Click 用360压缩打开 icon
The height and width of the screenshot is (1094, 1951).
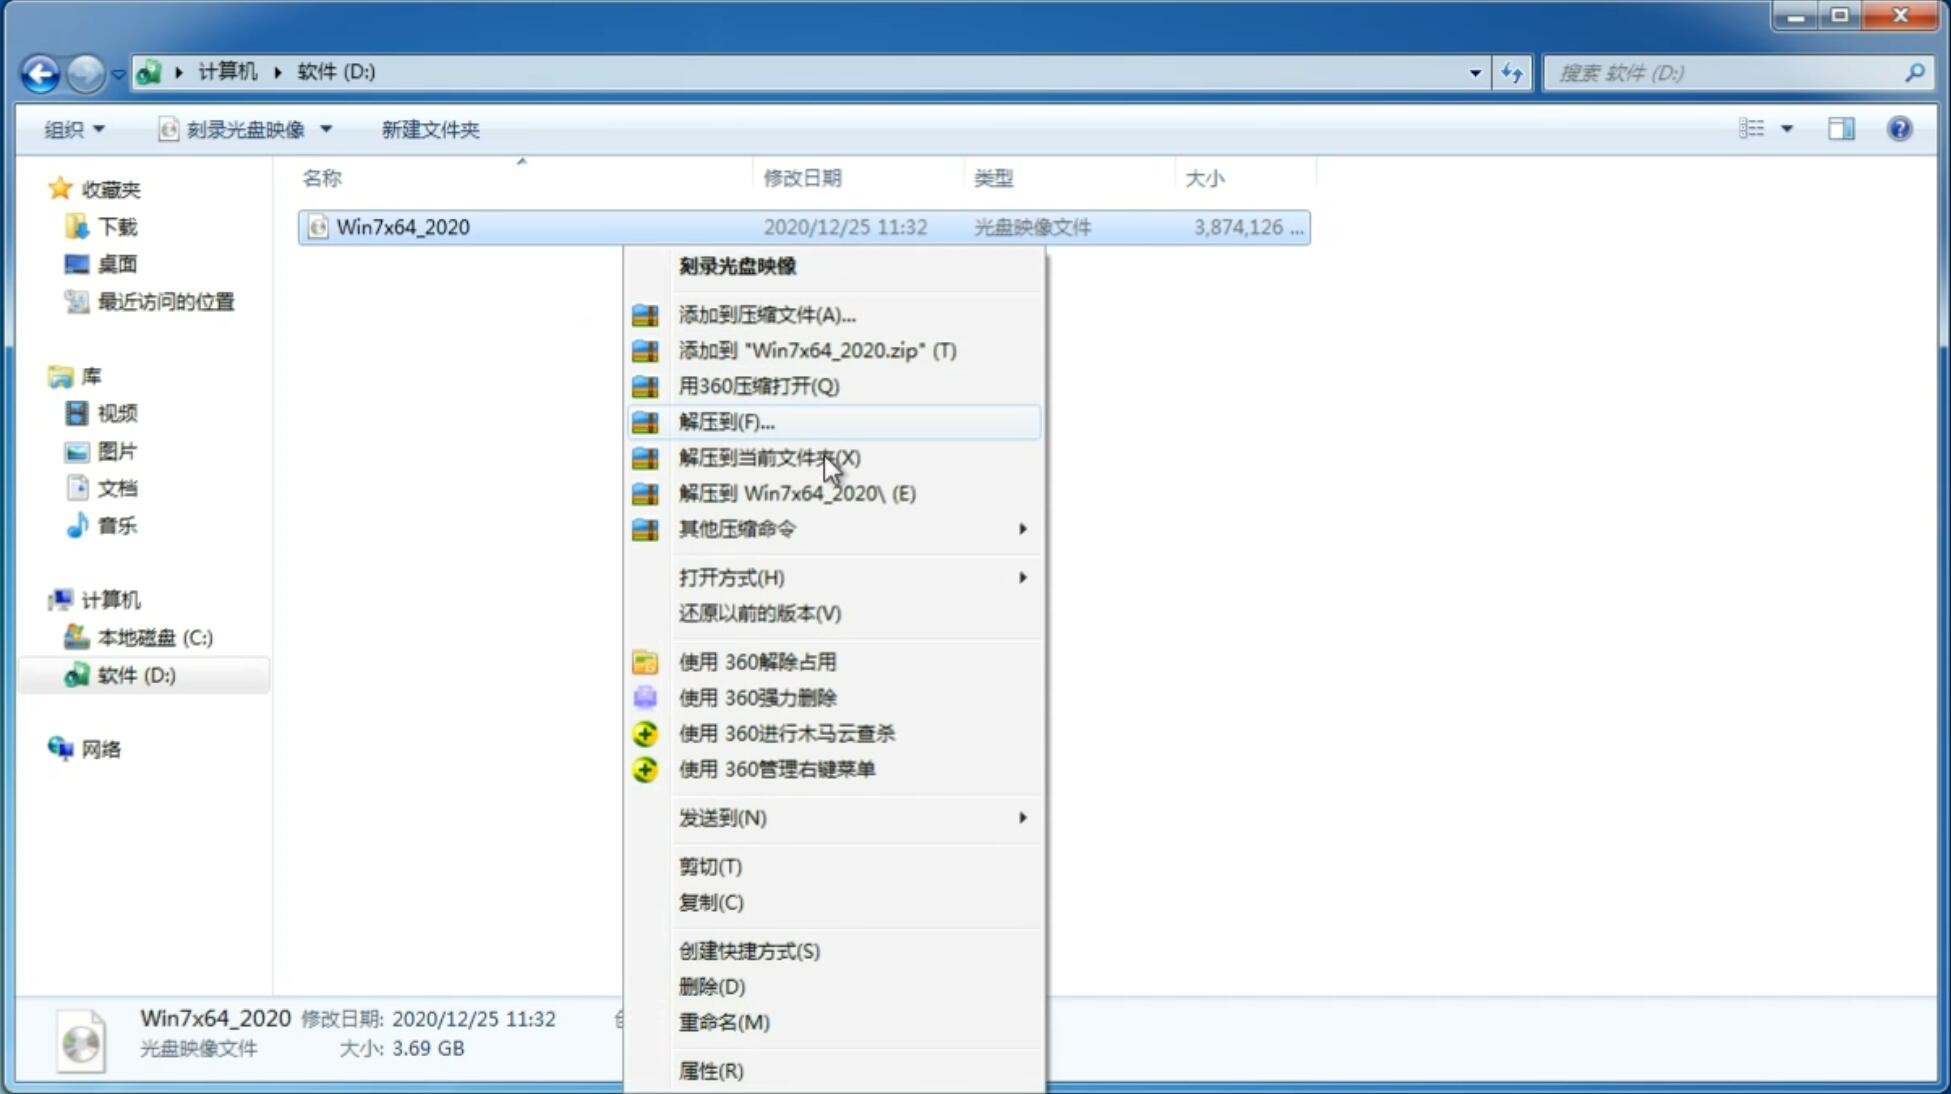tap(647, 386)
